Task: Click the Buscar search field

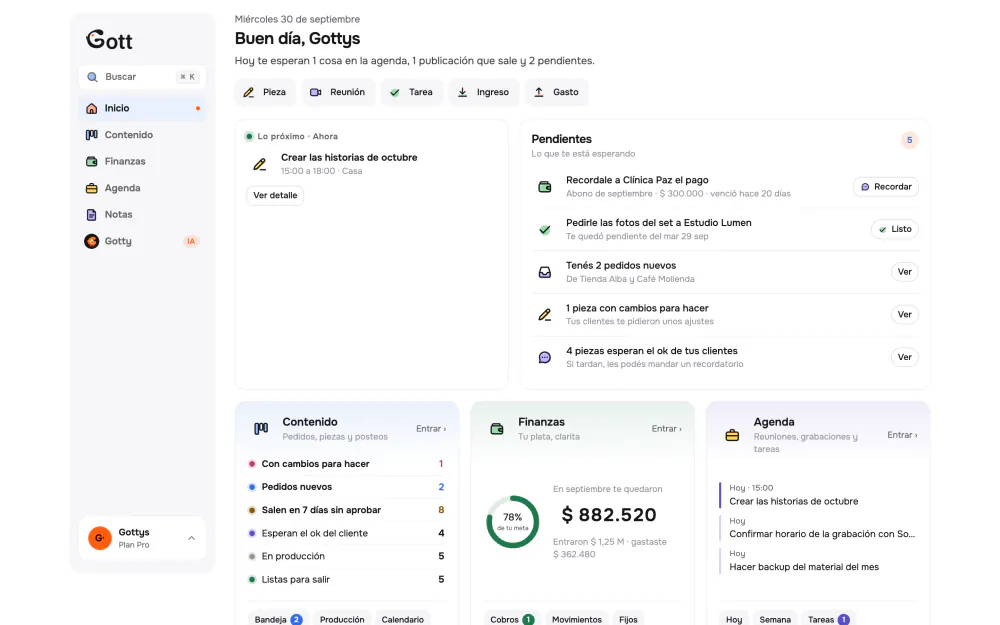Action: click(142, 77)
